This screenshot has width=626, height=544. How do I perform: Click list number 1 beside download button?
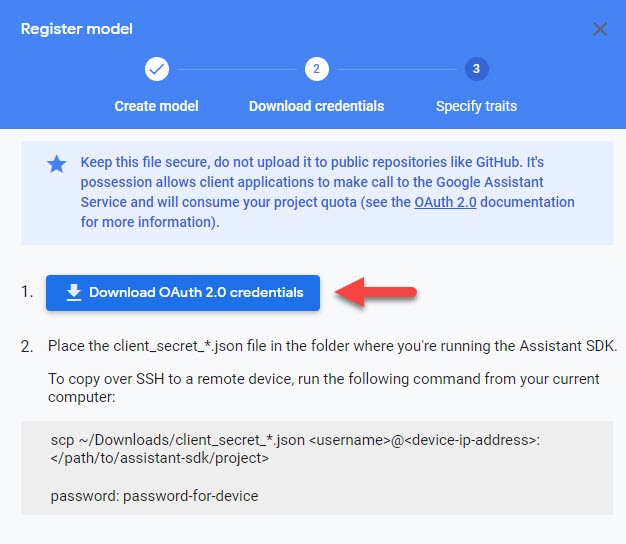coord(27,293)
